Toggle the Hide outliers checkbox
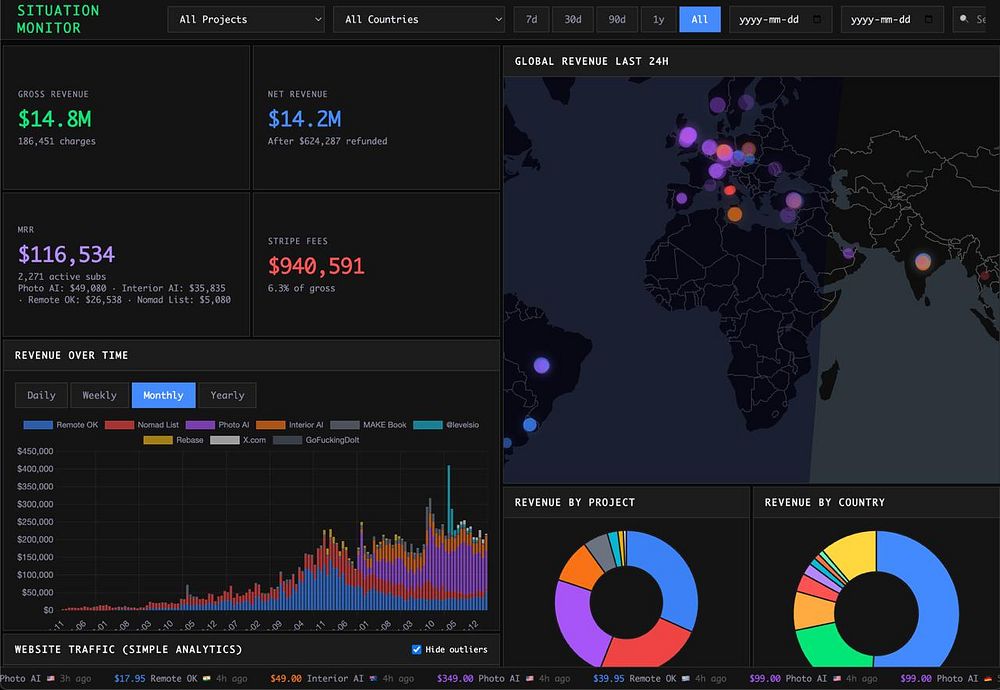This screenshot has height=690, width=1000. [416, 649]
